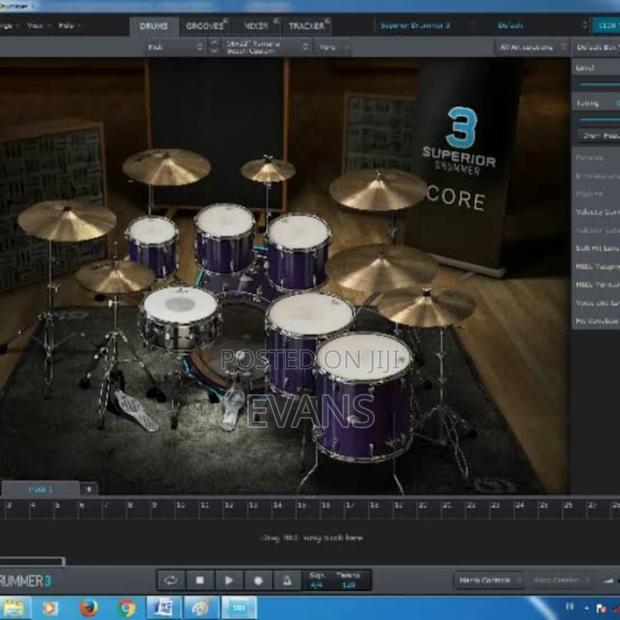The width and height of the screenshot is (620, 620).
Task: Click the Hit Variation property row
Action: pos(596,321)
